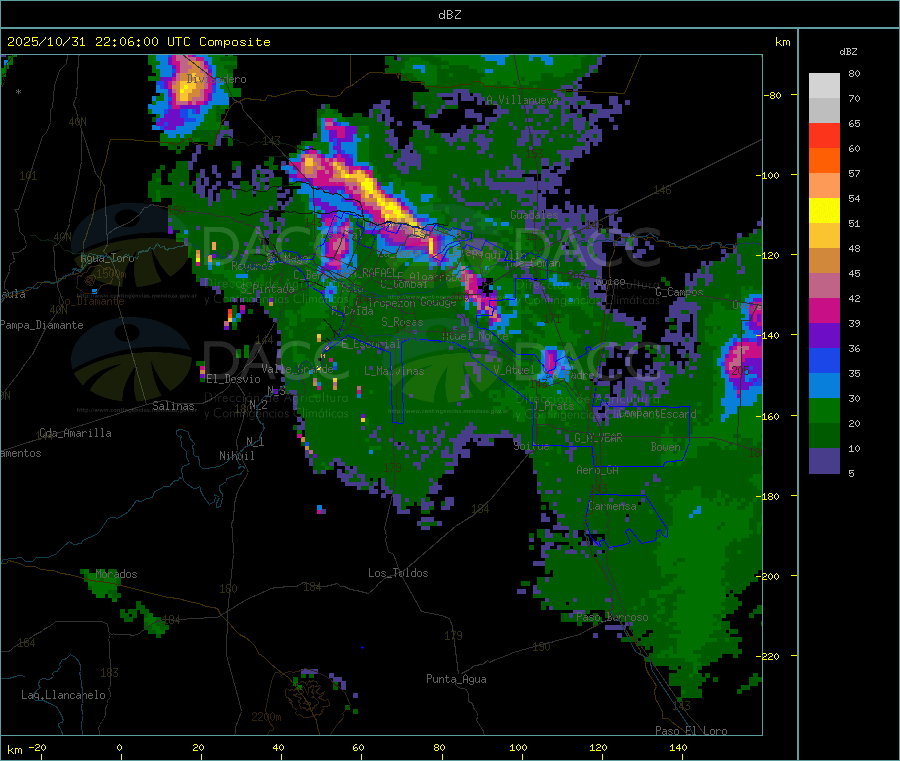Click the 'S_Rosas' location label
Image resolution: width=900 pixels, height=761 pixels.
pyautogui.click(x=402, y=322)
